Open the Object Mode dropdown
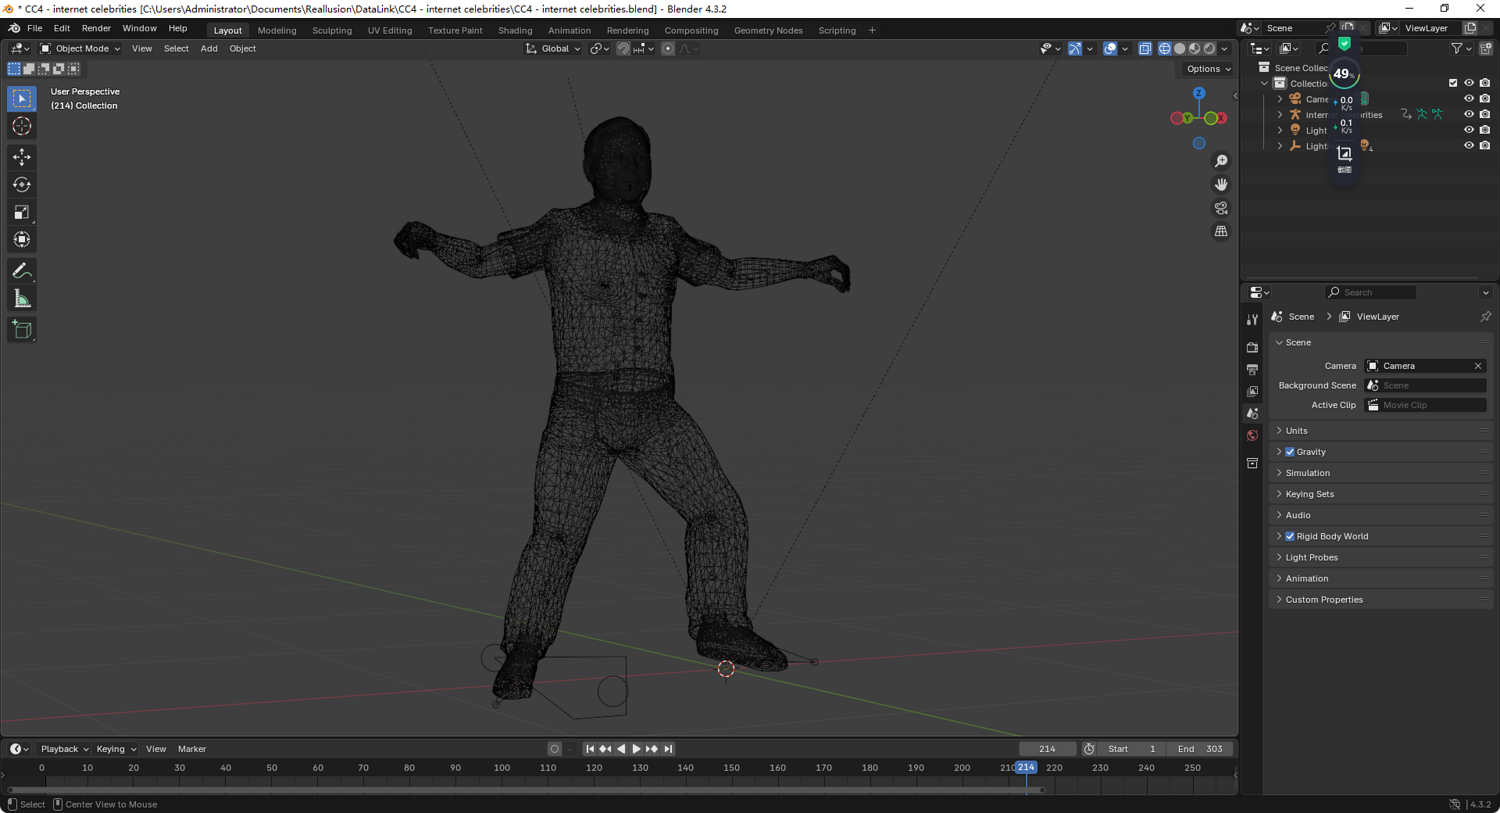This screenshot has height=813, width=1500. (x=80, y=49)
